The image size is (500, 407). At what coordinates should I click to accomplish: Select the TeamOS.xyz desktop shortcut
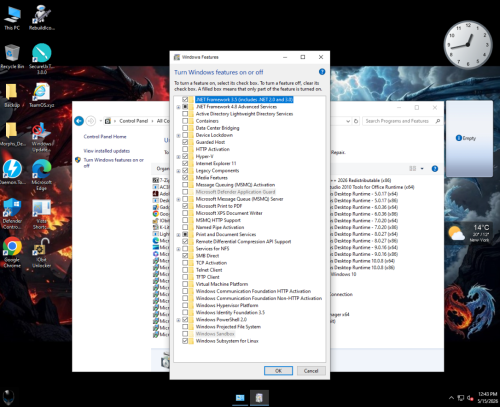(41, 95)
